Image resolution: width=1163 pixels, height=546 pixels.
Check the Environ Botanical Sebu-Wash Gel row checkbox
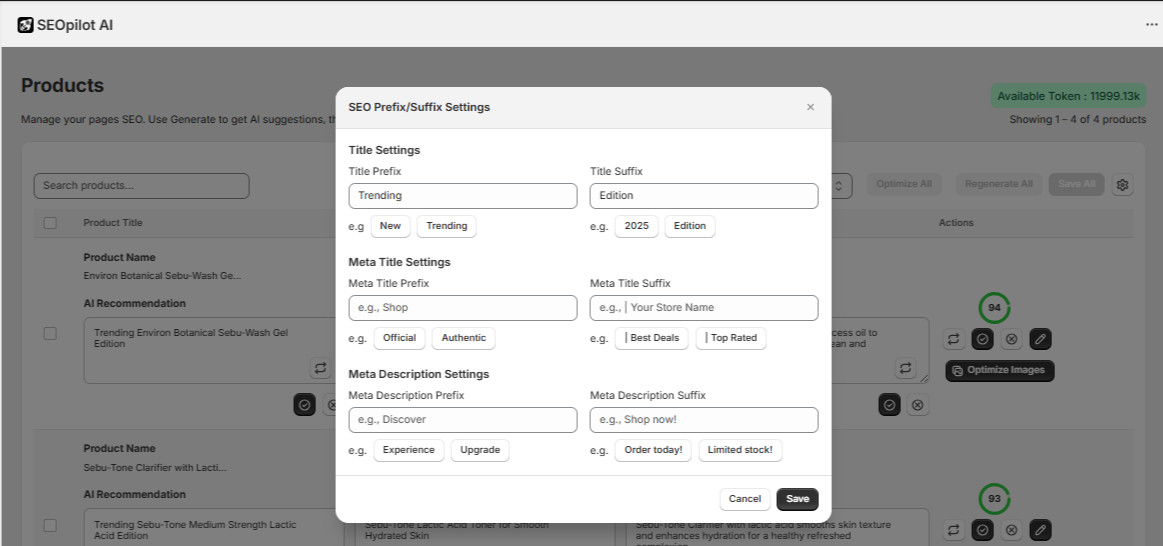pyautogui.click(x=50, y=333)
